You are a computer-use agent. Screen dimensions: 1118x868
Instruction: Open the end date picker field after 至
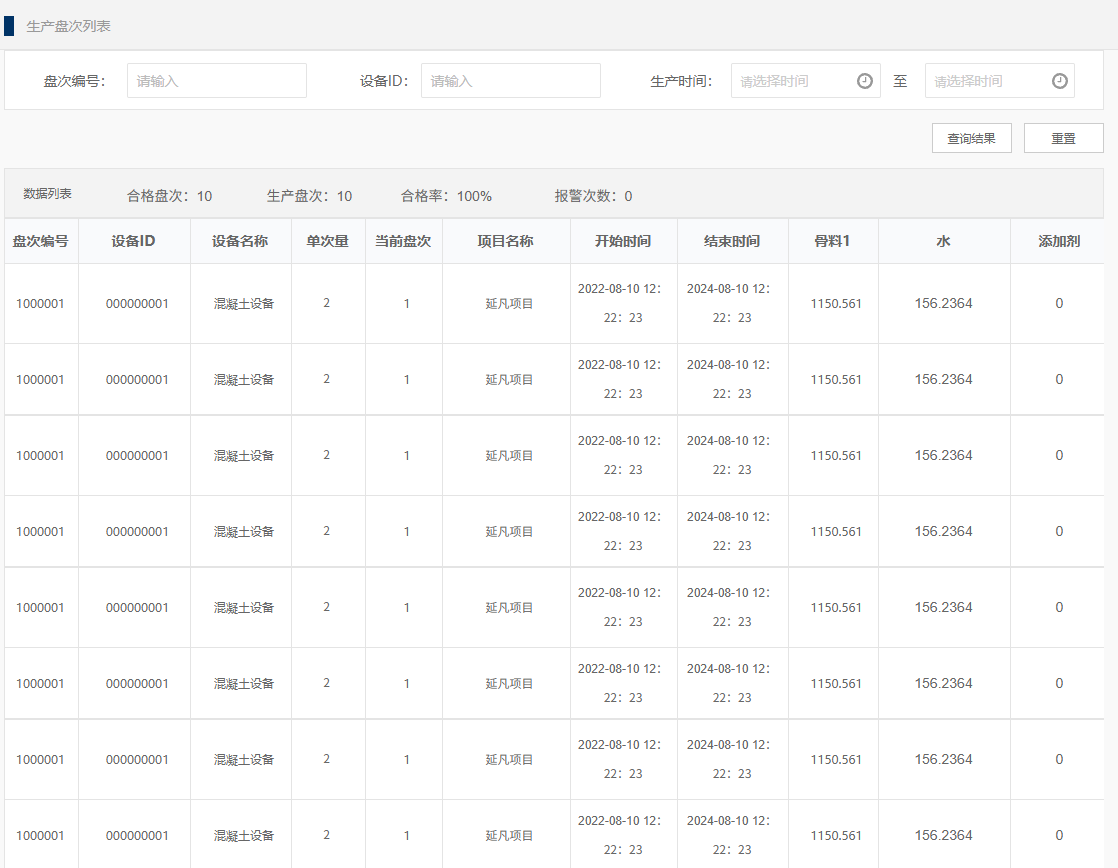click(x=988, y=81)
